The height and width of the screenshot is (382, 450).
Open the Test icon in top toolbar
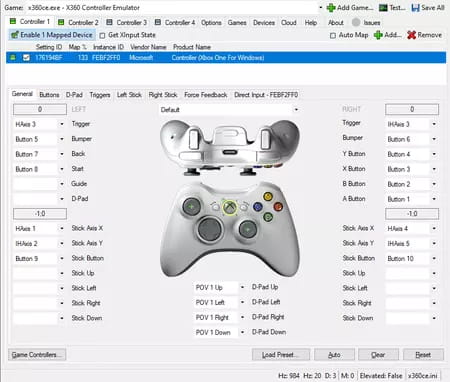tap(383, 8)
